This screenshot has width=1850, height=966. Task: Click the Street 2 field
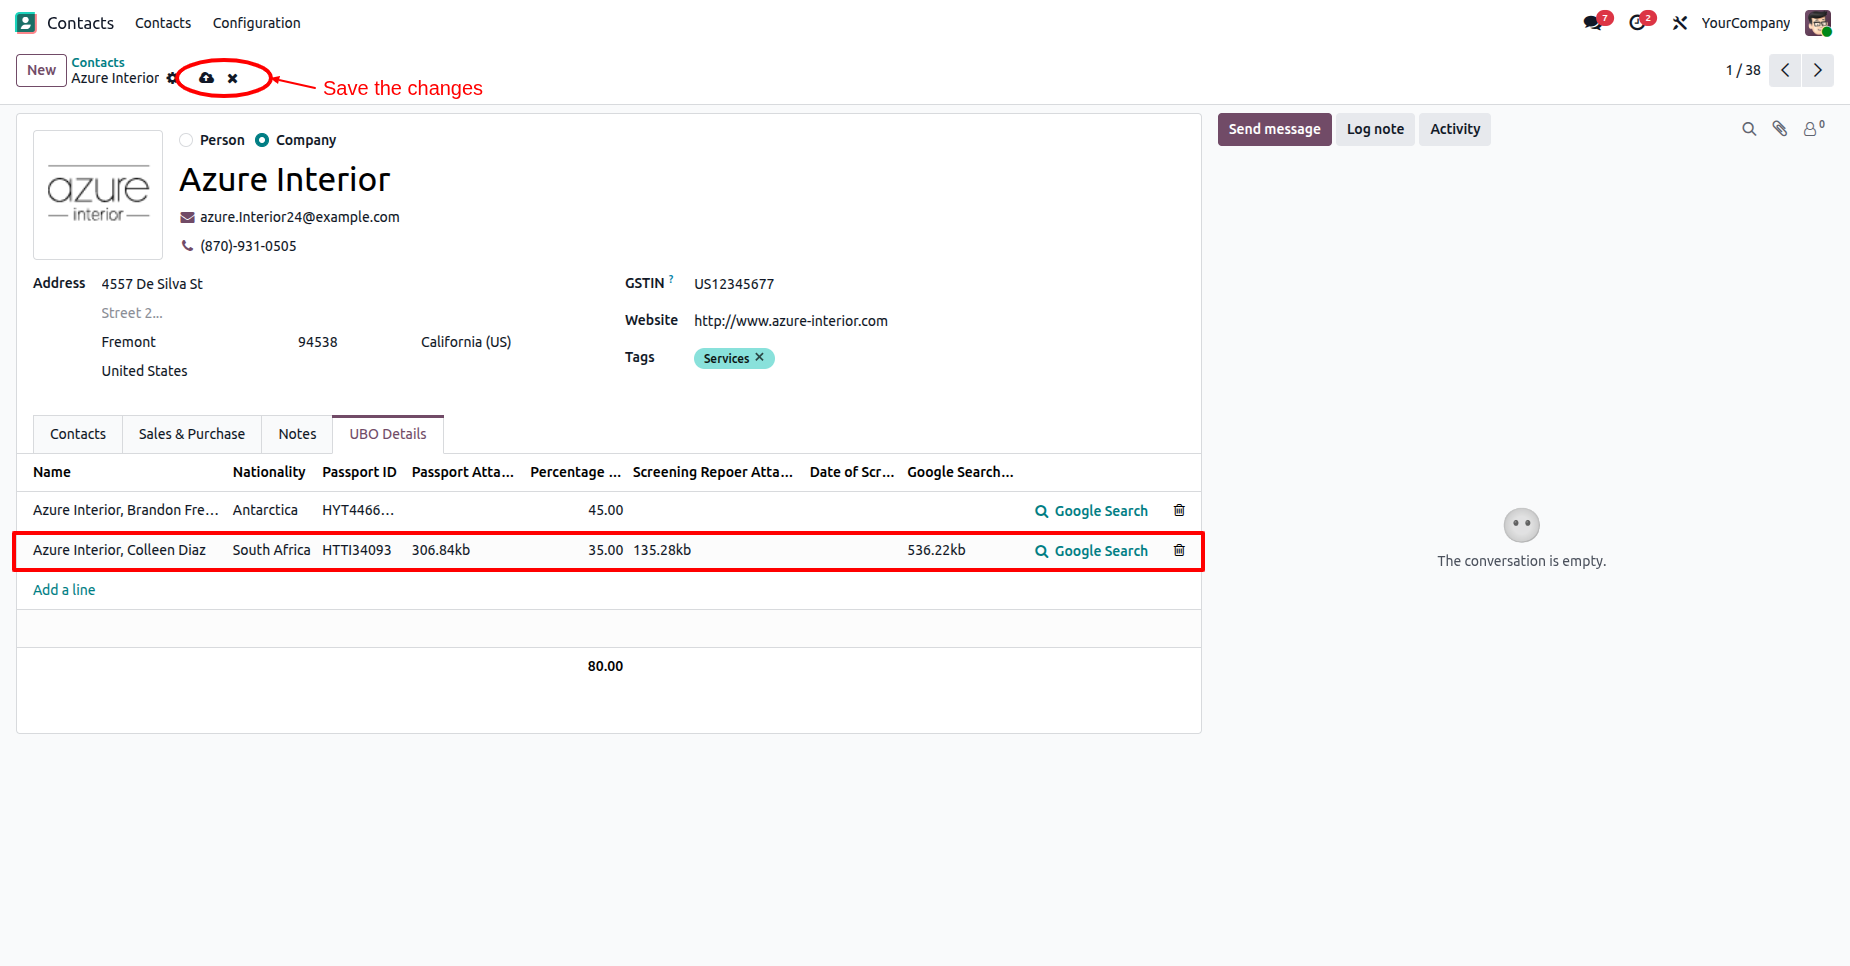(132, 313)
